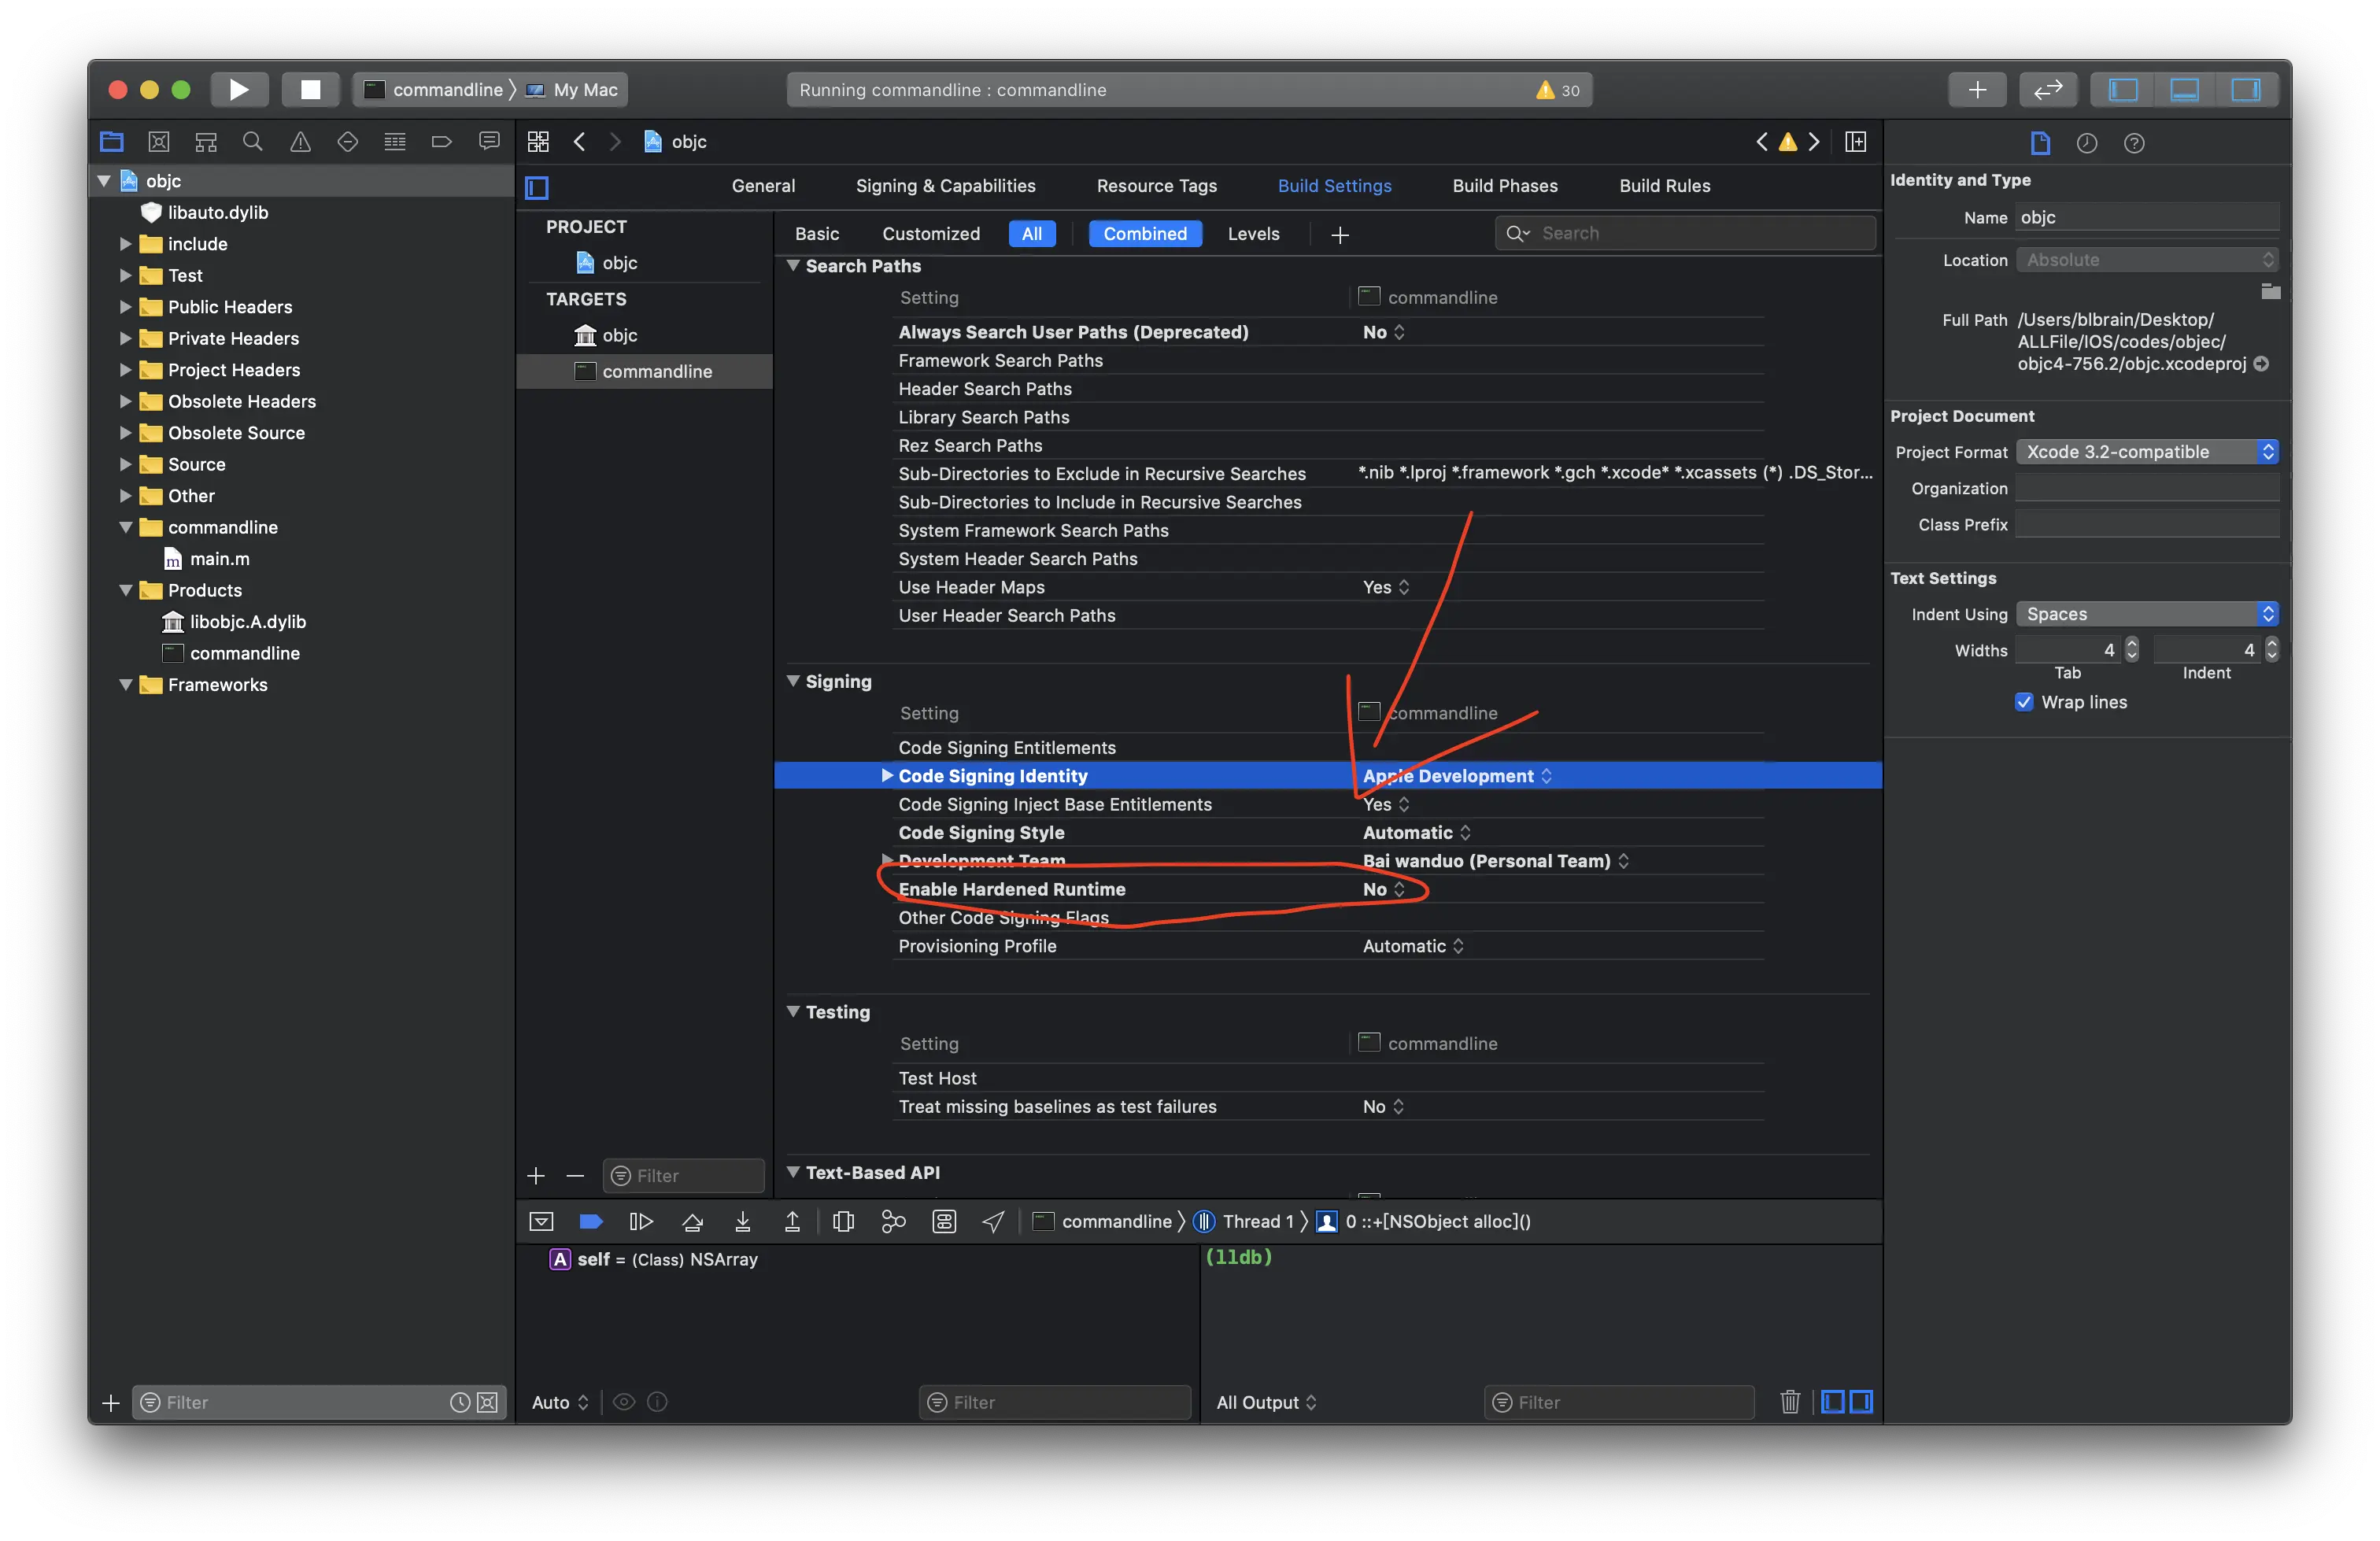This screenshot has width=2380, height=1541.
Task: Toggle breakpoints activation in debug bar
Action: pyautogui.click(x=591, y=1221)
